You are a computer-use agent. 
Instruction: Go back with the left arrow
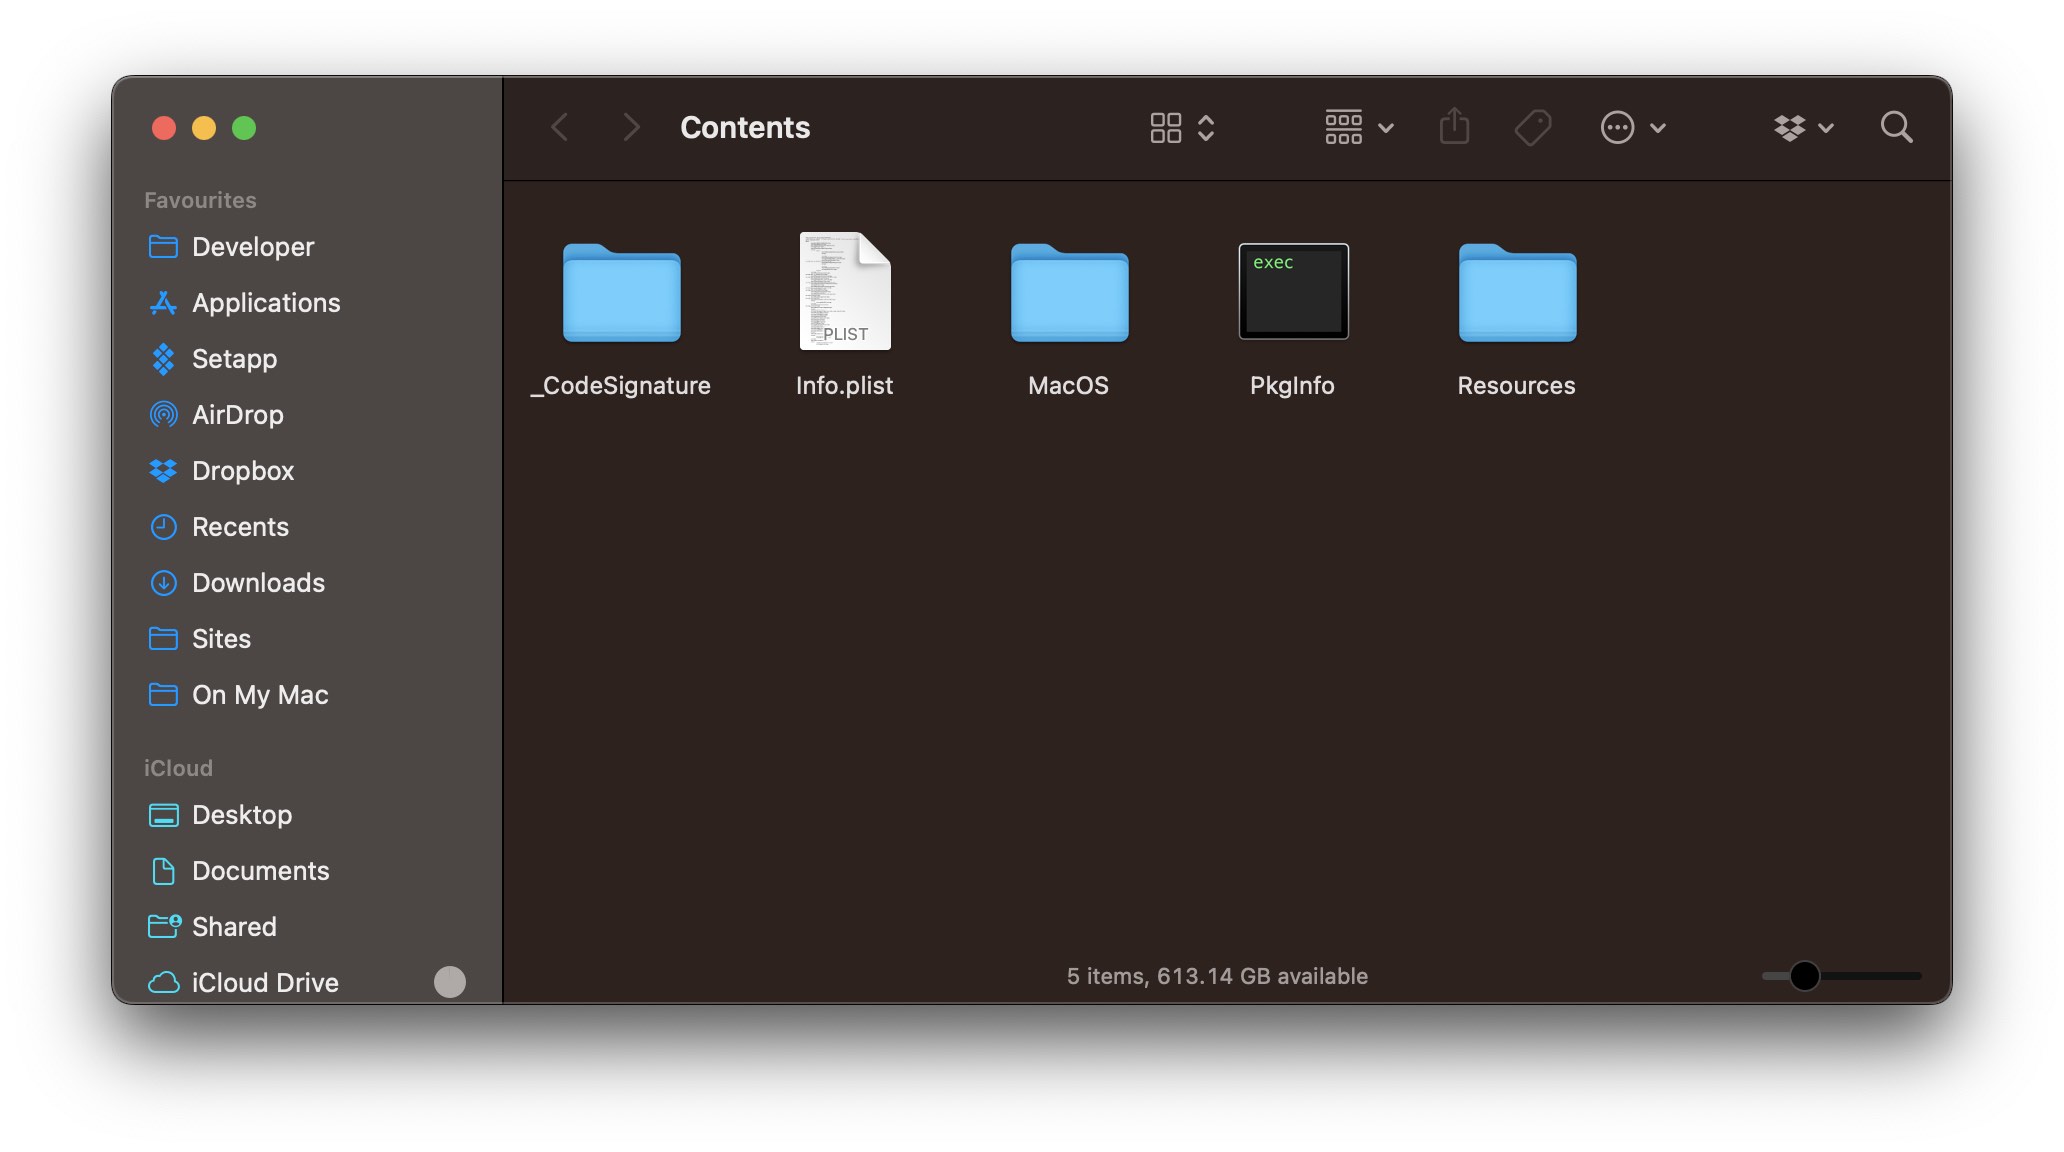tap(560, 127)
